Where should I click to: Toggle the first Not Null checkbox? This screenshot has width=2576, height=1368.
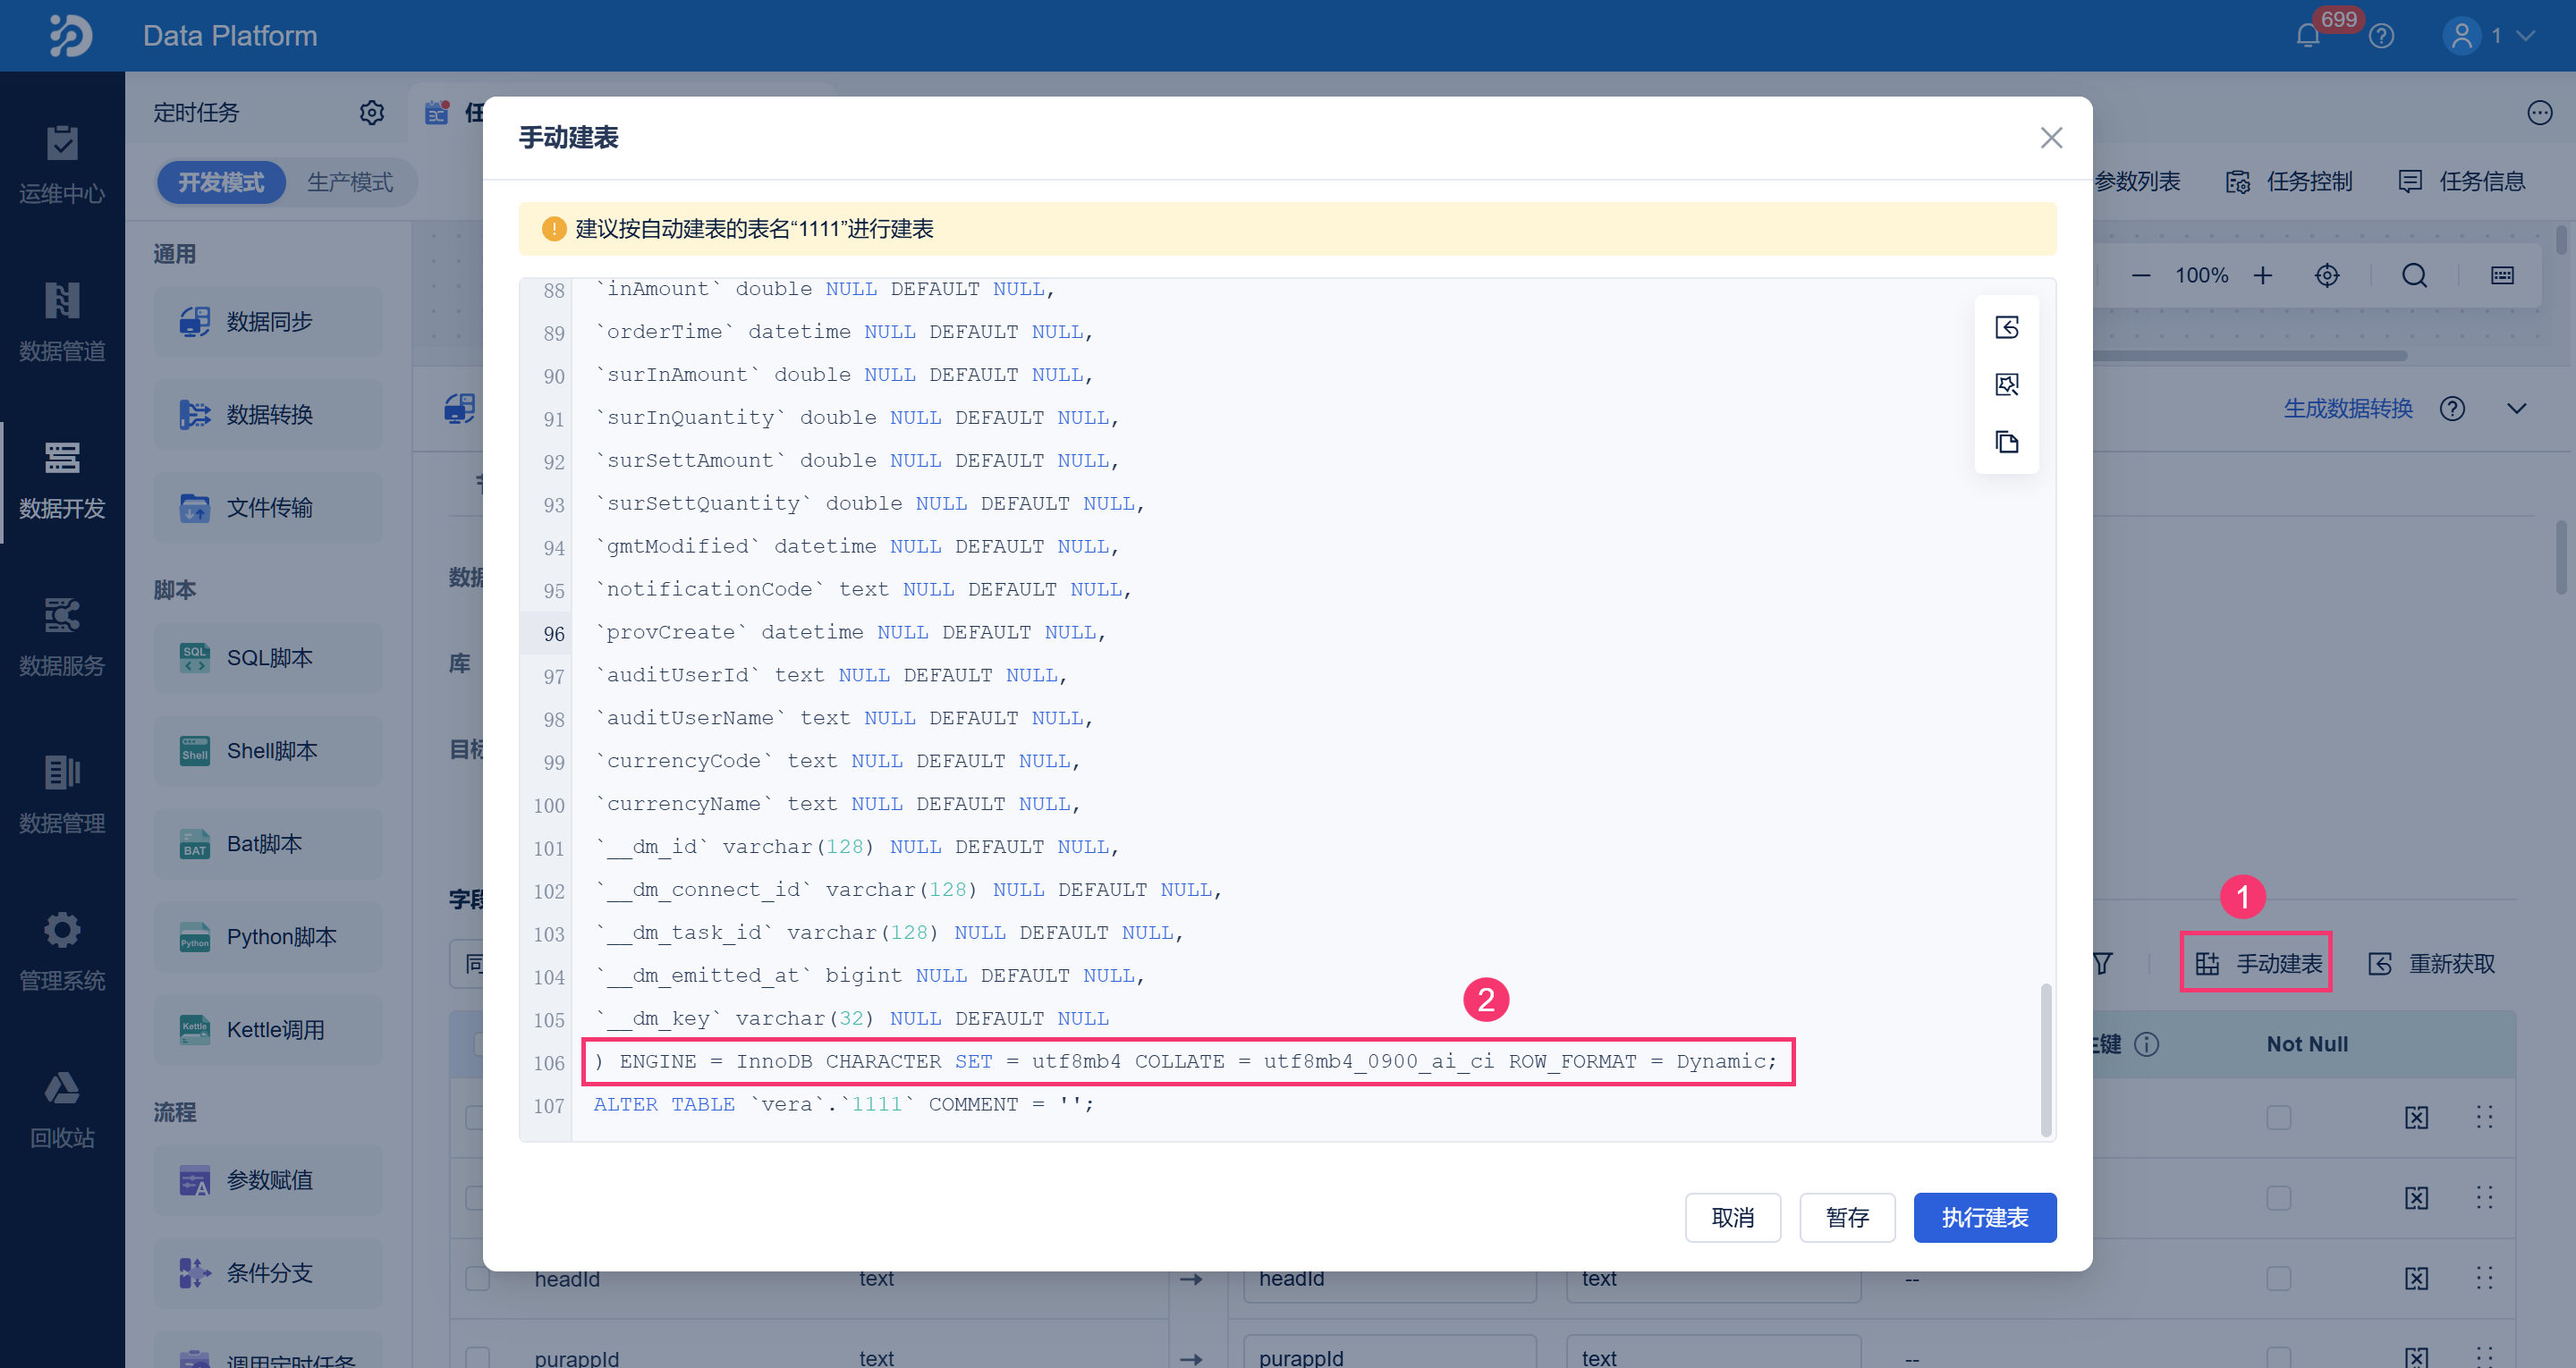coord(2278,1117)
